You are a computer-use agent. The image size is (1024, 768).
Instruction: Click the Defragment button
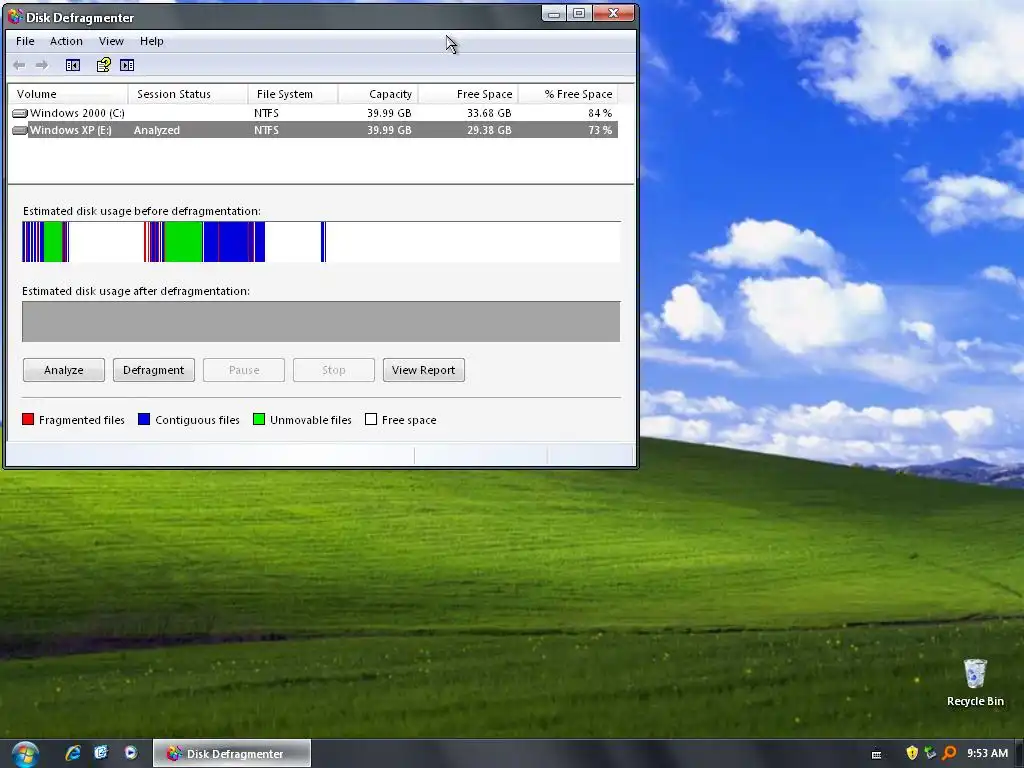pos(153,370)
